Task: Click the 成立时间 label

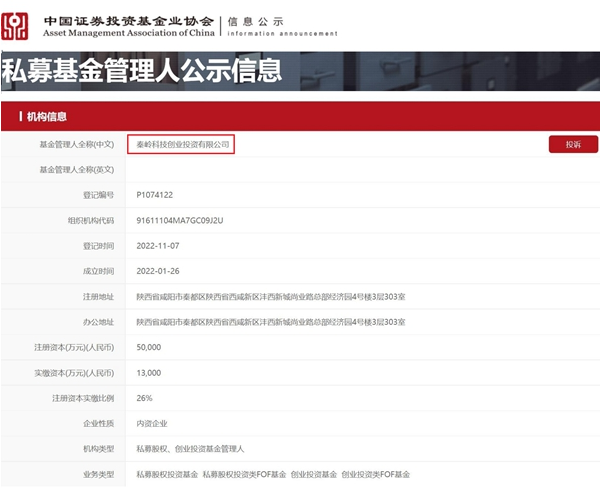Action: (x=99, y=271)
